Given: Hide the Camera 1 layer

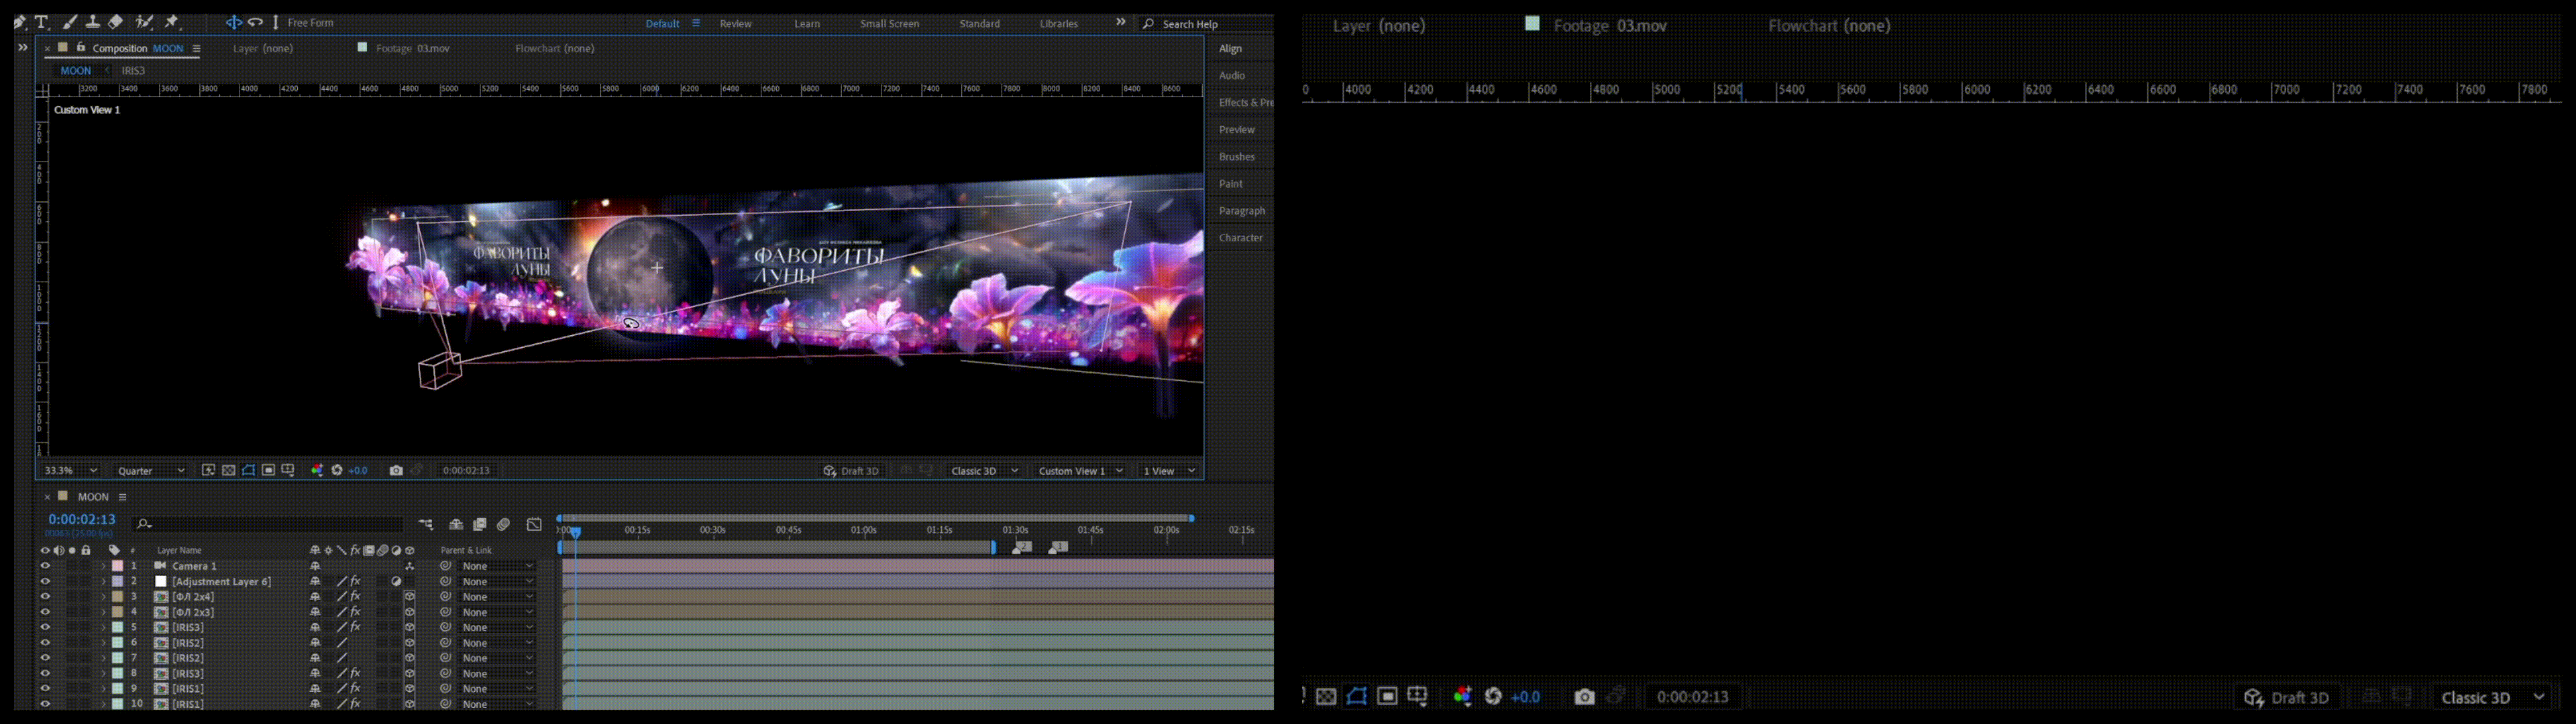Looking at the screenshot, I should pos(45,566).
